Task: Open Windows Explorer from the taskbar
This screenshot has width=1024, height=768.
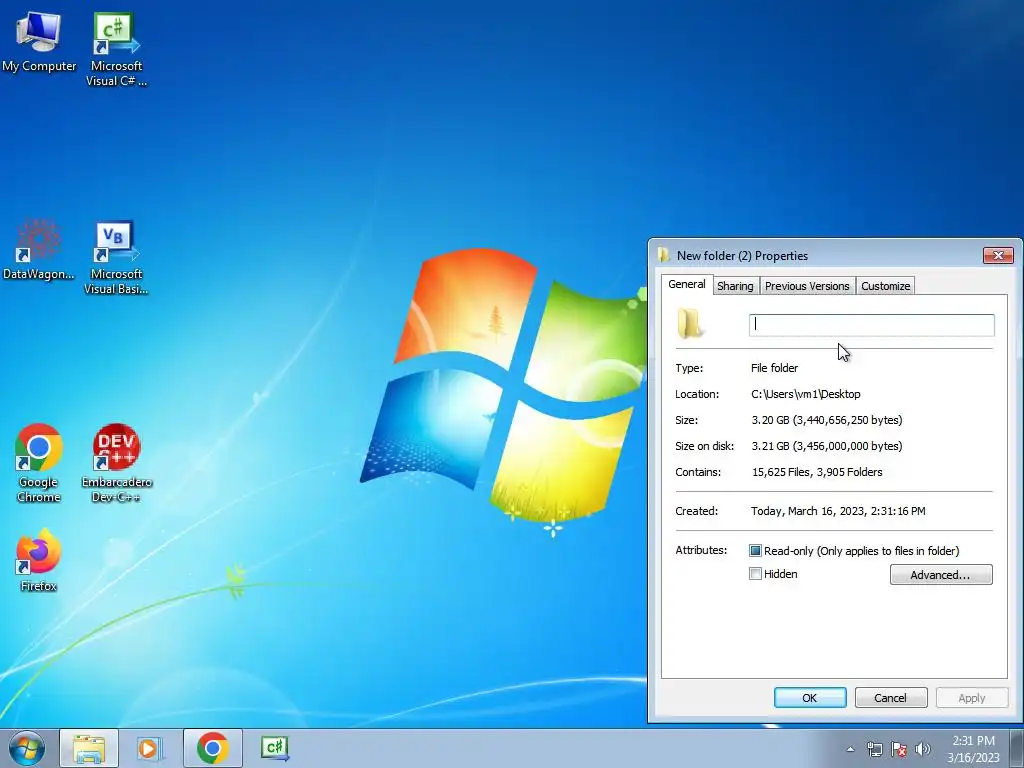Action: point(89,748)
